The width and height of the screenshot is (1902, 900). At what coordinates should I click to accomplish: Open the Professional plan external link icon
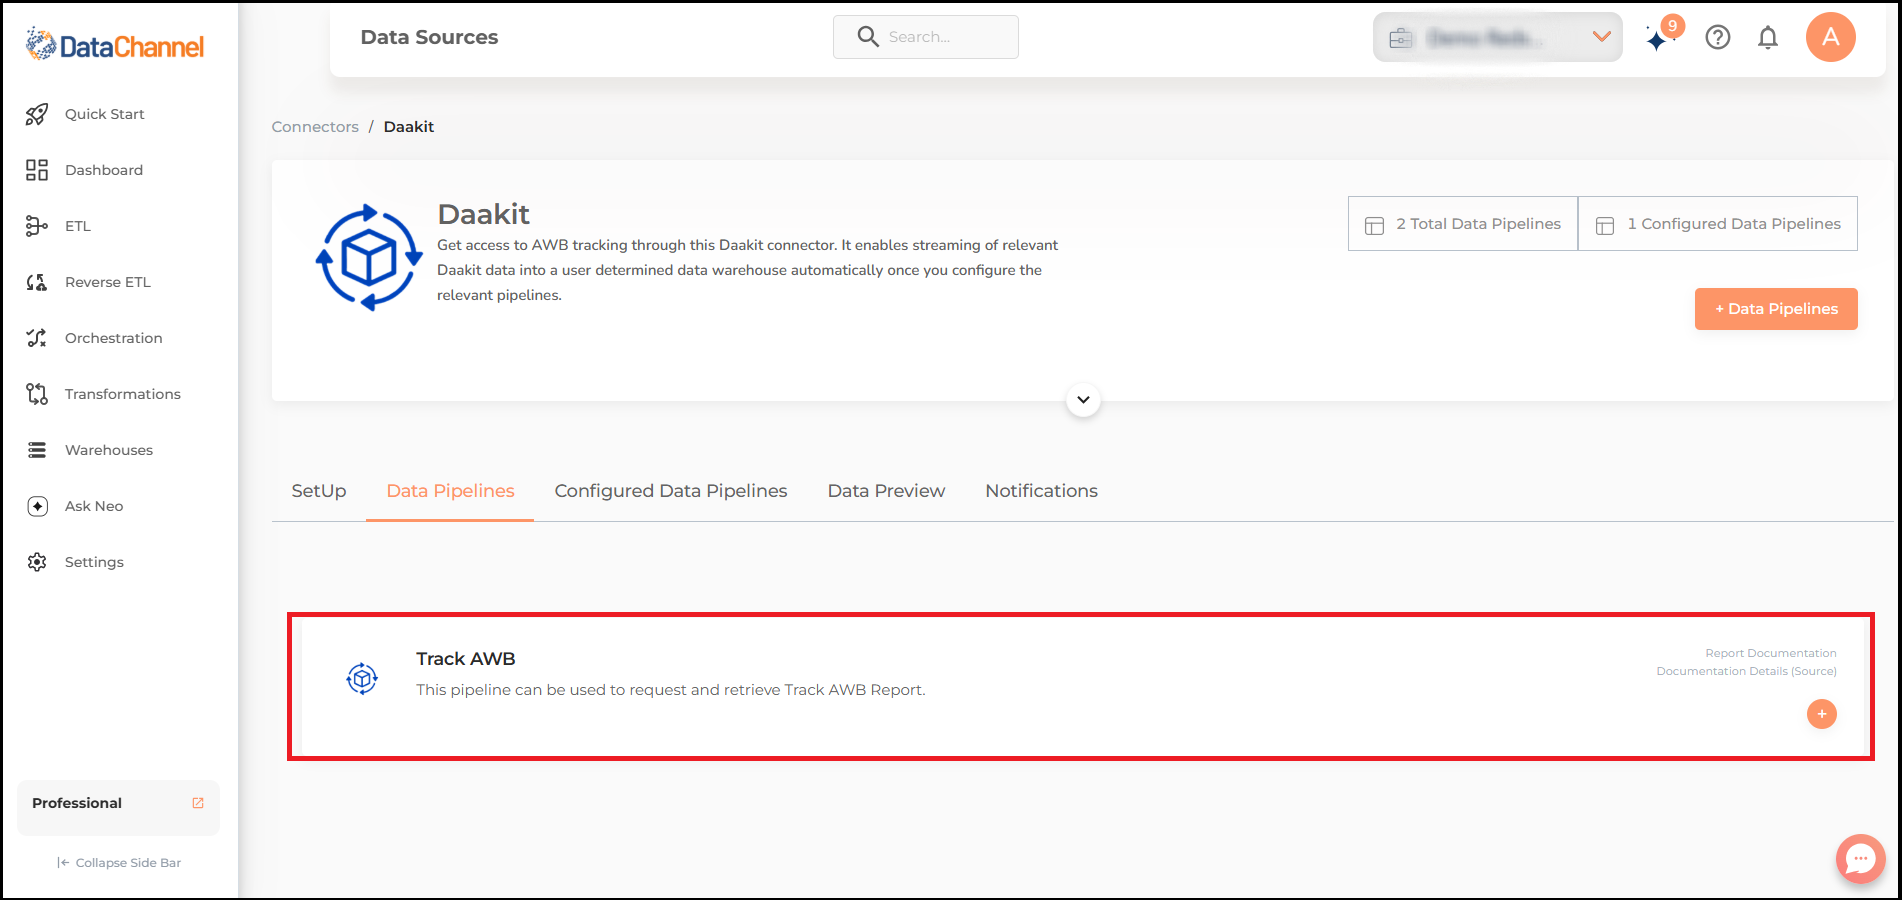(198, 803)
